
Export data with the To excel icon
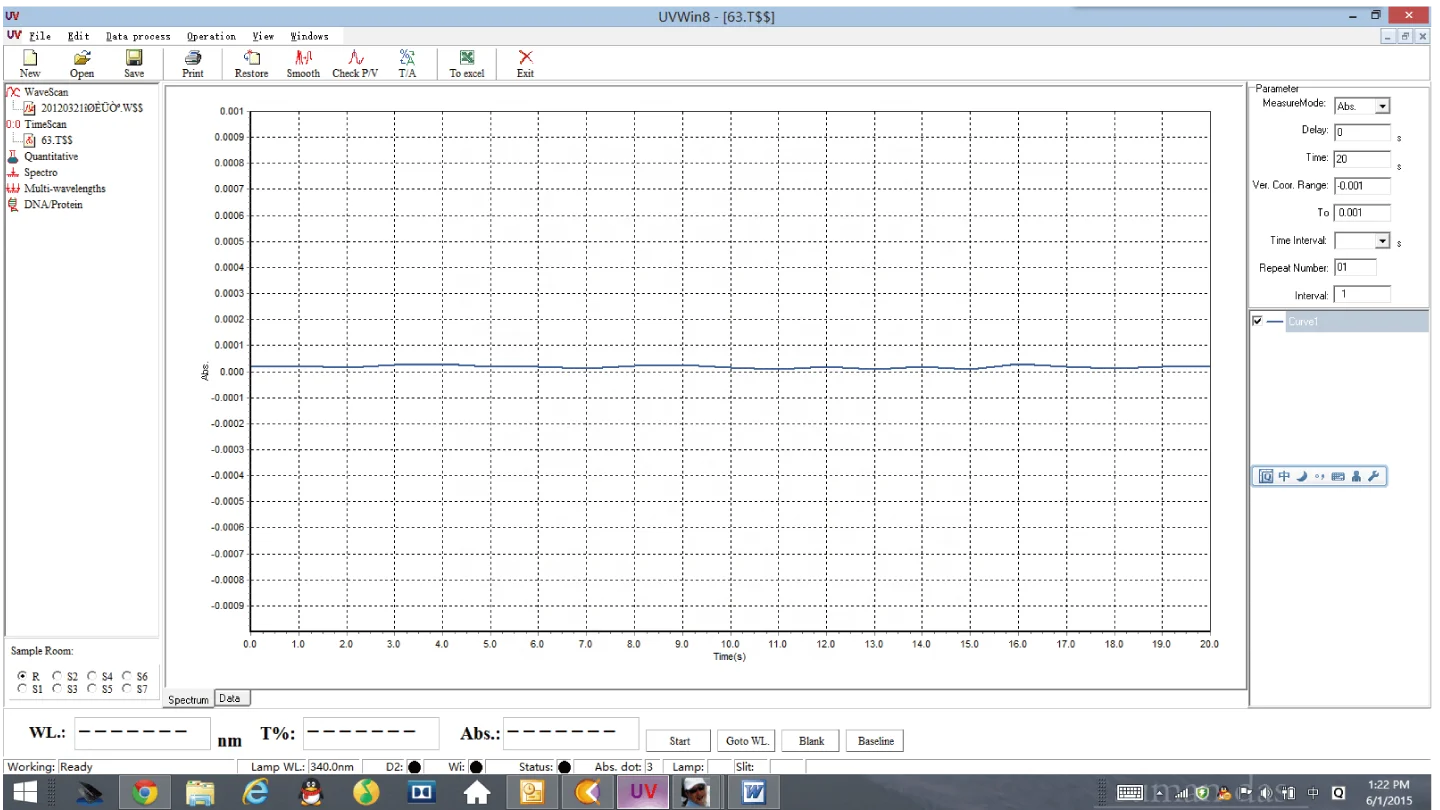(466, 62)
